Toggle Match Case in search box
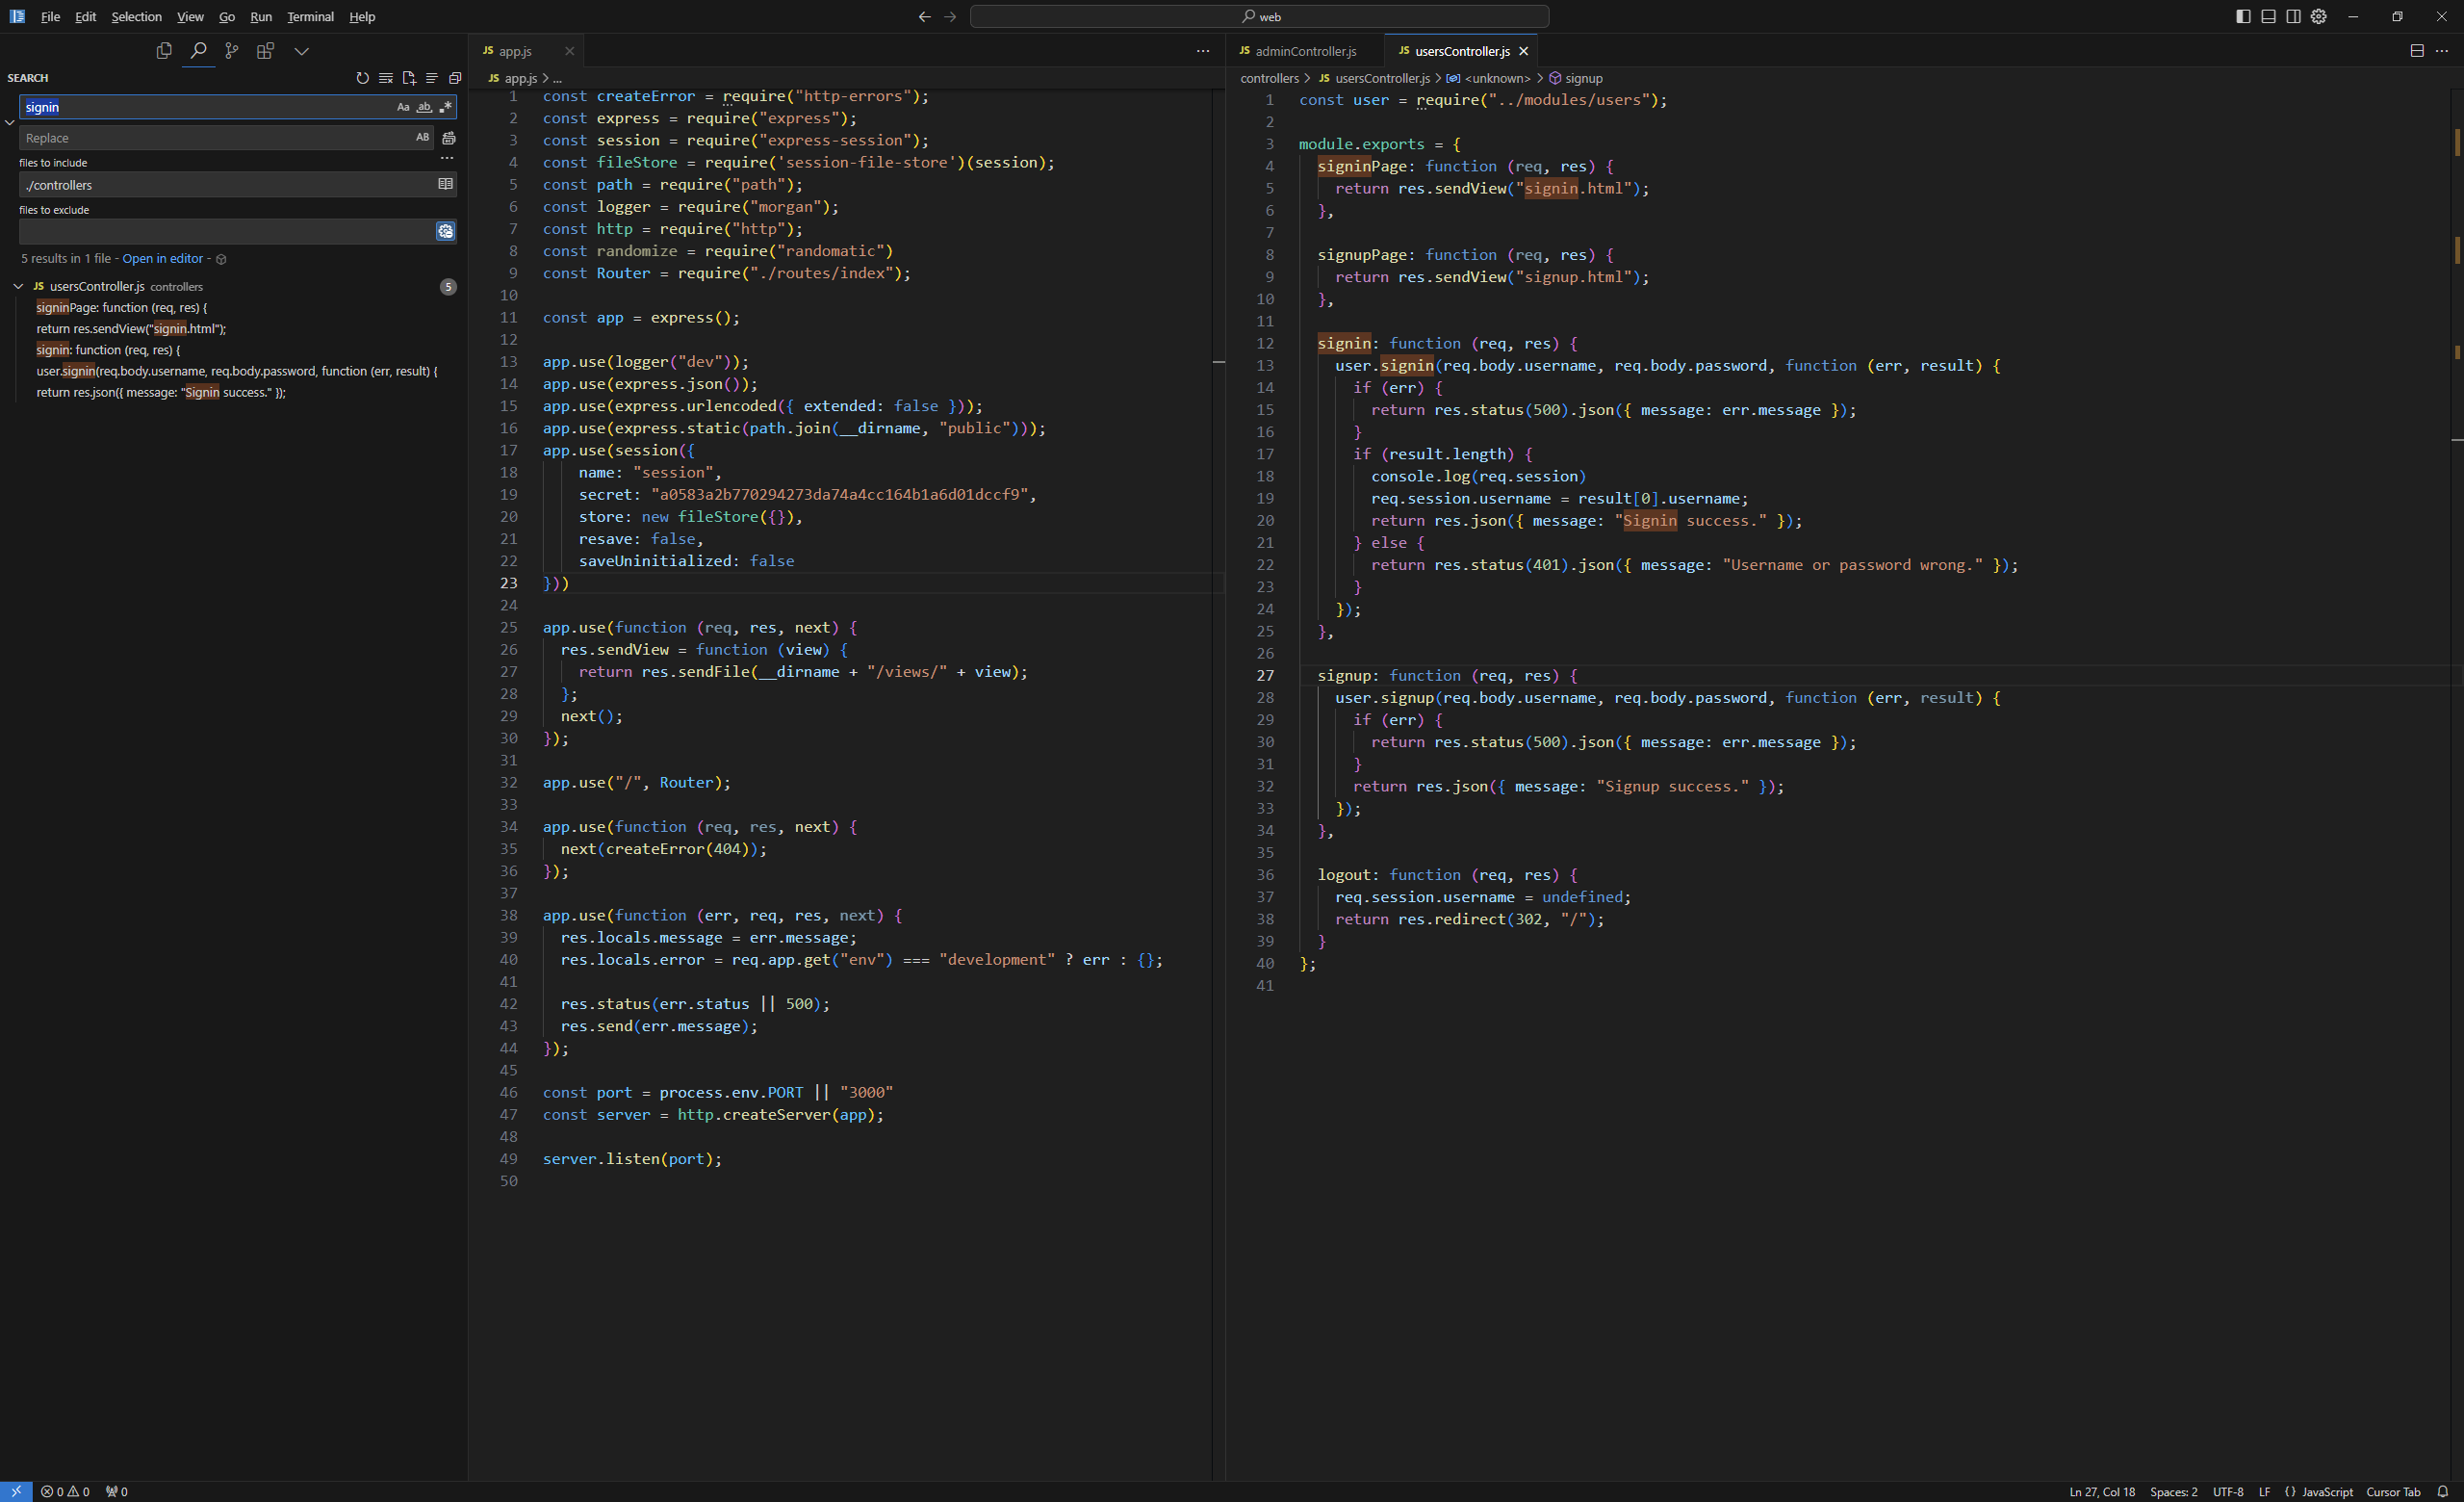This screenshot has width=2464, height=1502. [x=403, y=107]
